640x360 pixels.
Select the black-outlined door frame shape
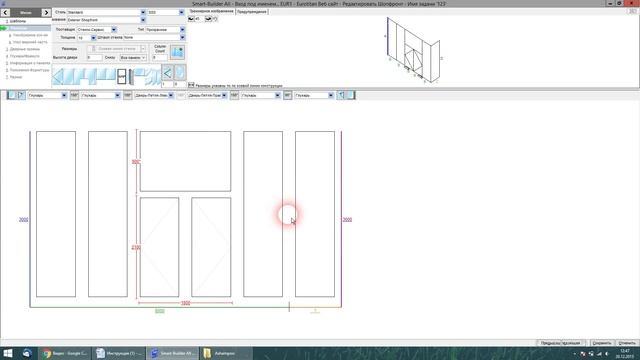(122, 77)
